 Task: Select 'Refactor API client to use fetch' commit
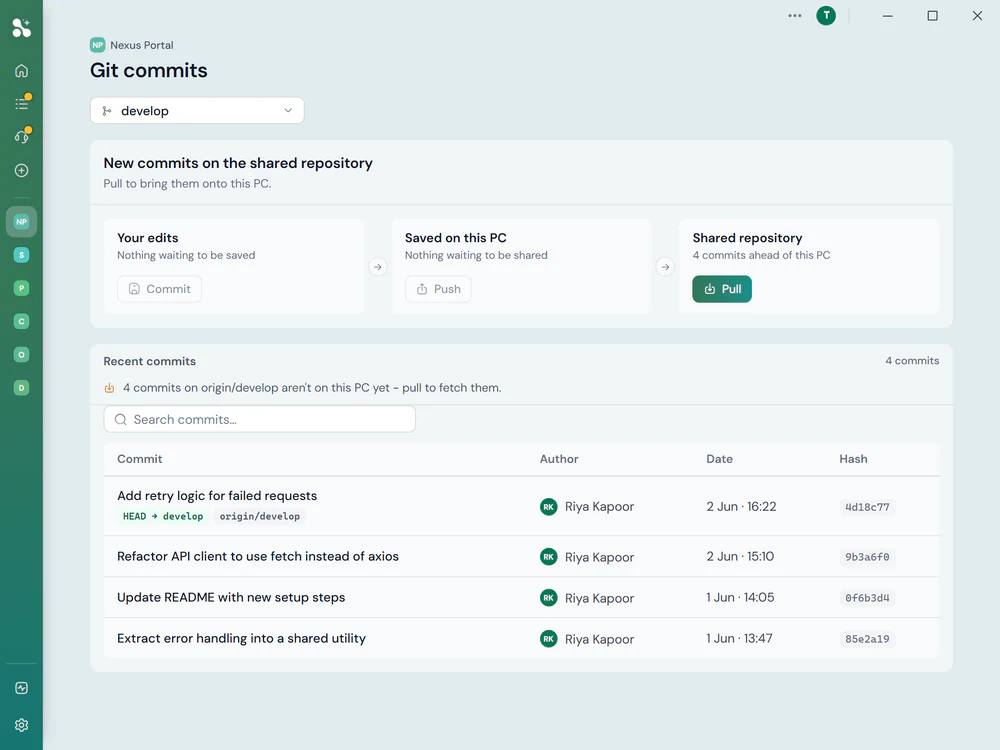tap(522, 557)
